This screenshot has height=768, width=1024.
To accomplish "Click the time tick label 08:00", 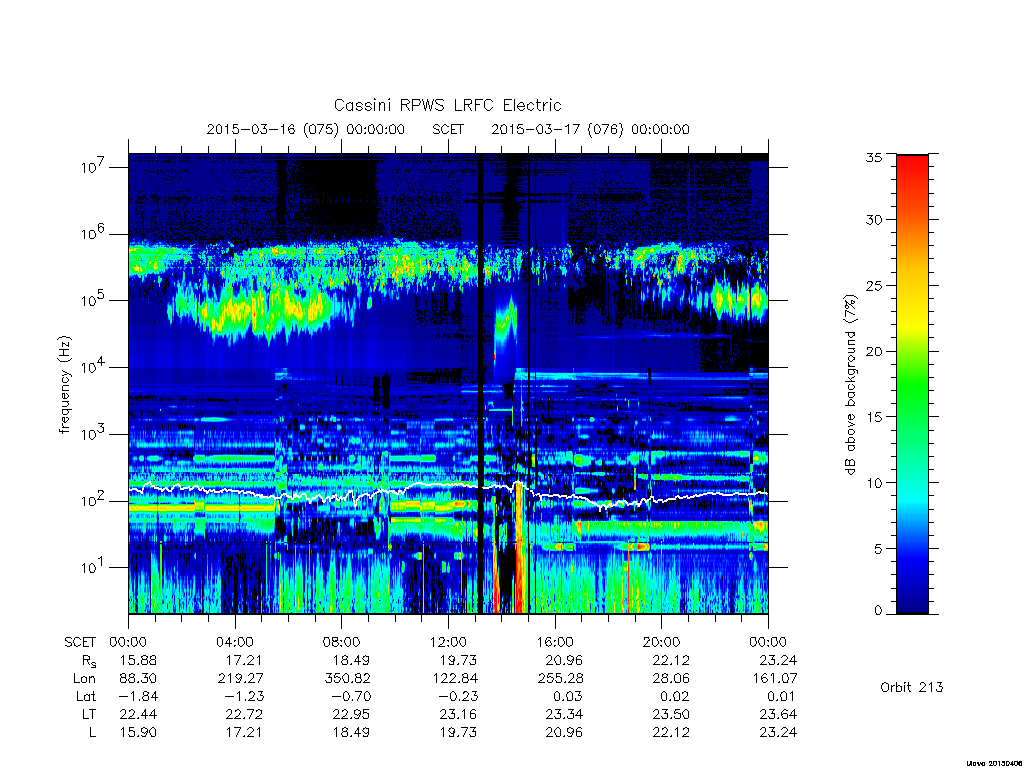I will [x=342, y=642].
